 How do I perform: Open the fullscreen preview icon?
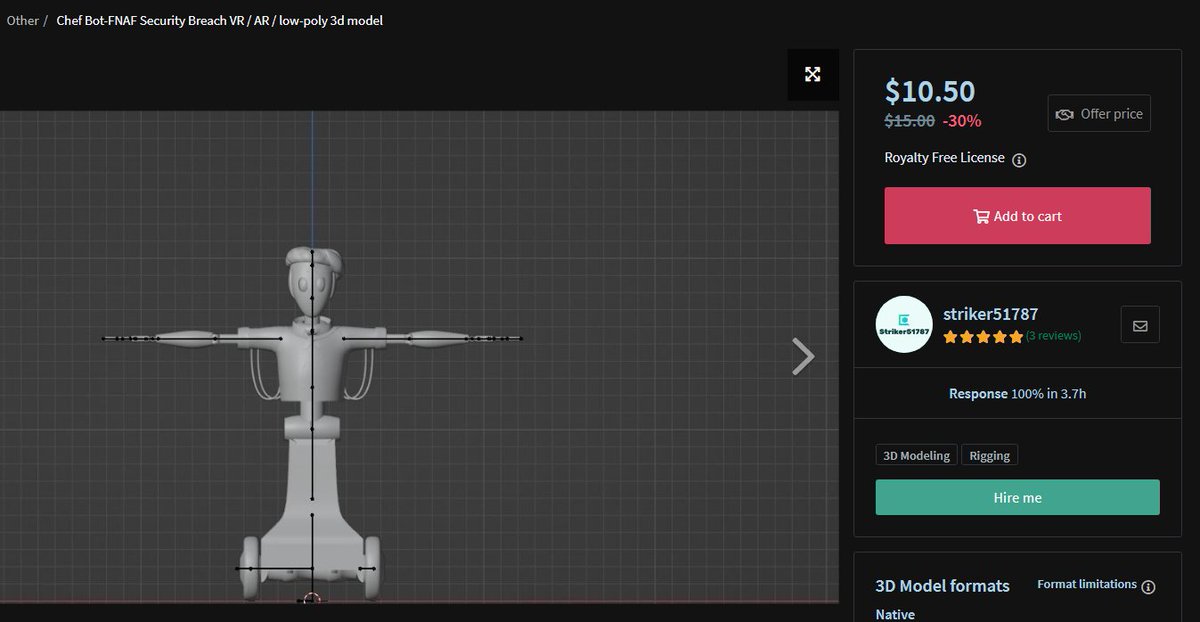[813, 74]
